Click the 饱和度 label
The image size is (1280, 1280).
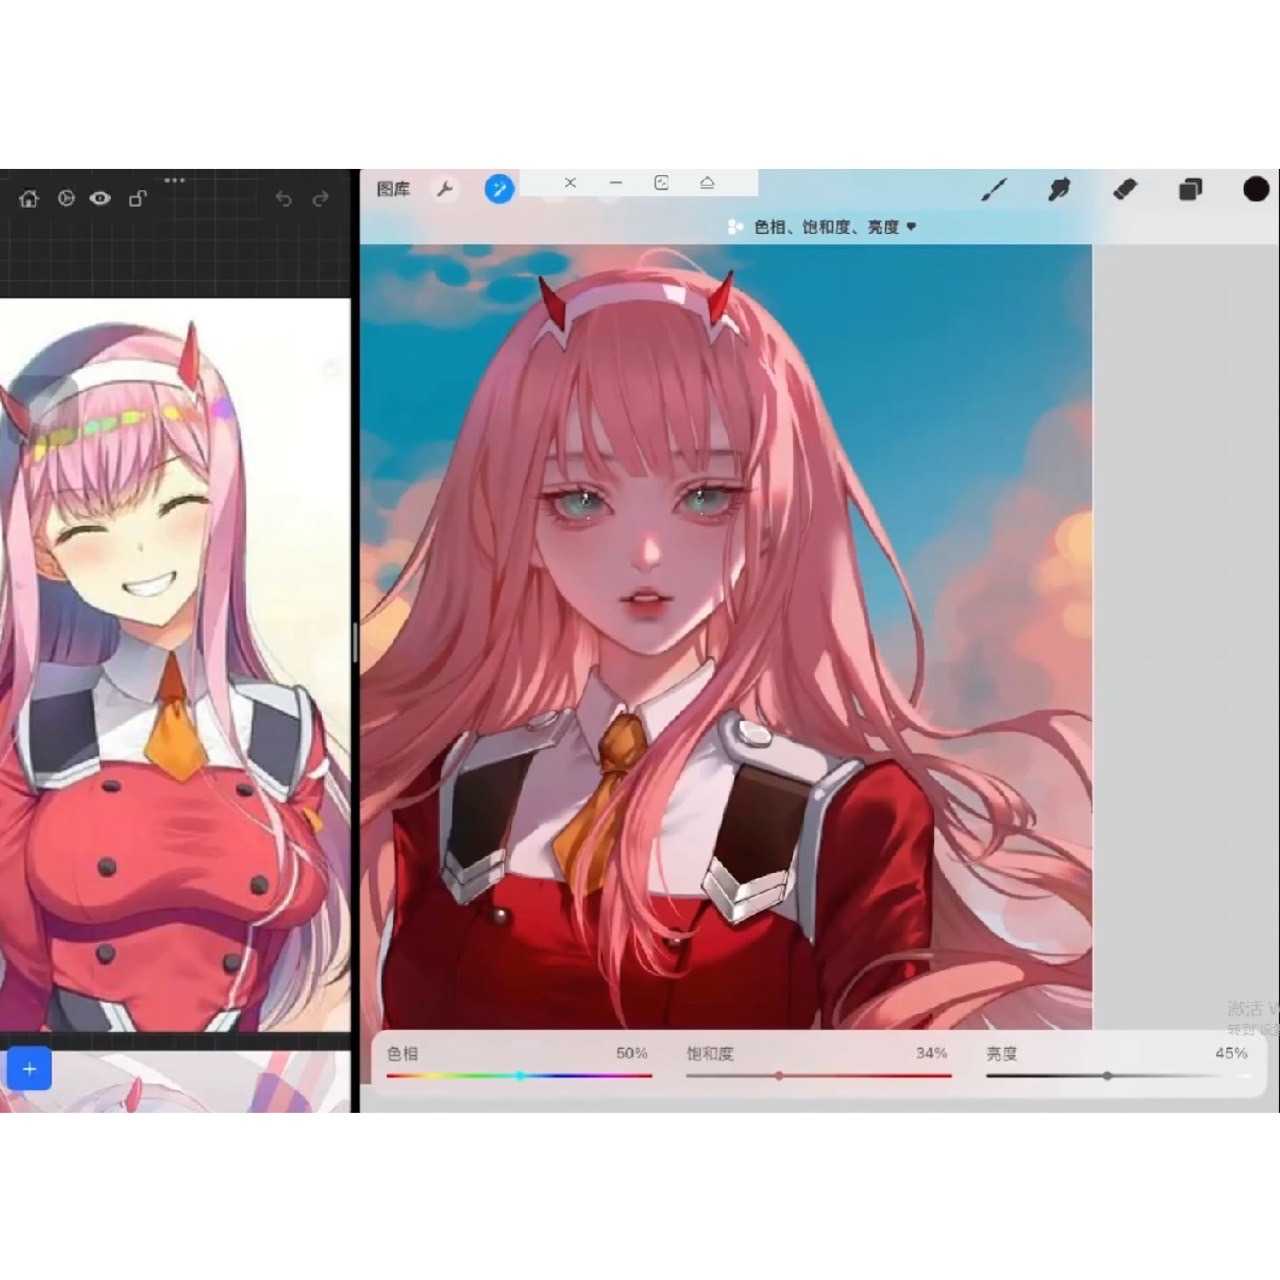pyautogui.click(x=710, y=1054)
